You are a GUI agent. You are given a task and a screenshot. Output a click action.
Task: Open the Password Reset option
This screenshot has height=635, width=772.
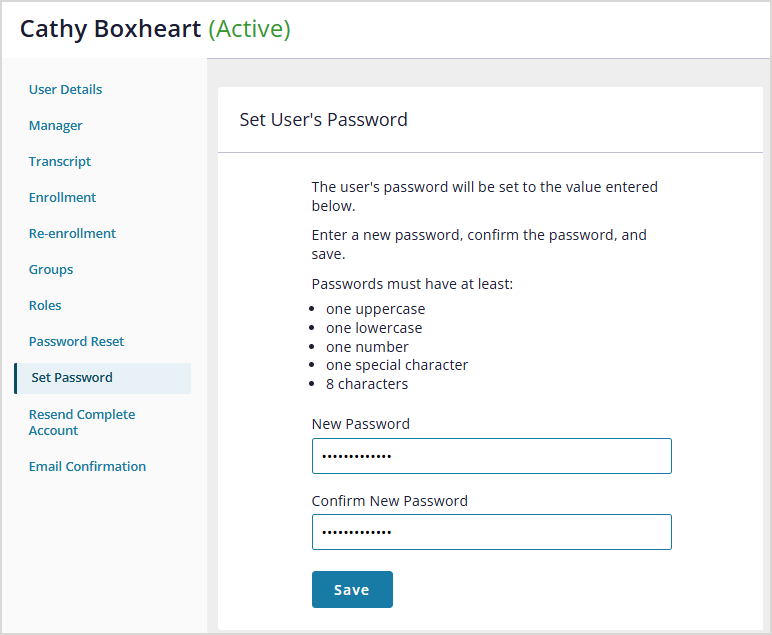pyautogui.click(x=76, y=342)
